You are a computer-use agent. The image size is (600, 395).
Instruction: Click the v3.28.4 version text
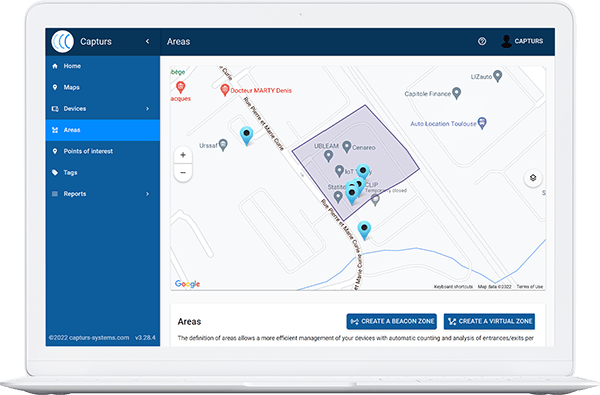click(x=145, y=338)
